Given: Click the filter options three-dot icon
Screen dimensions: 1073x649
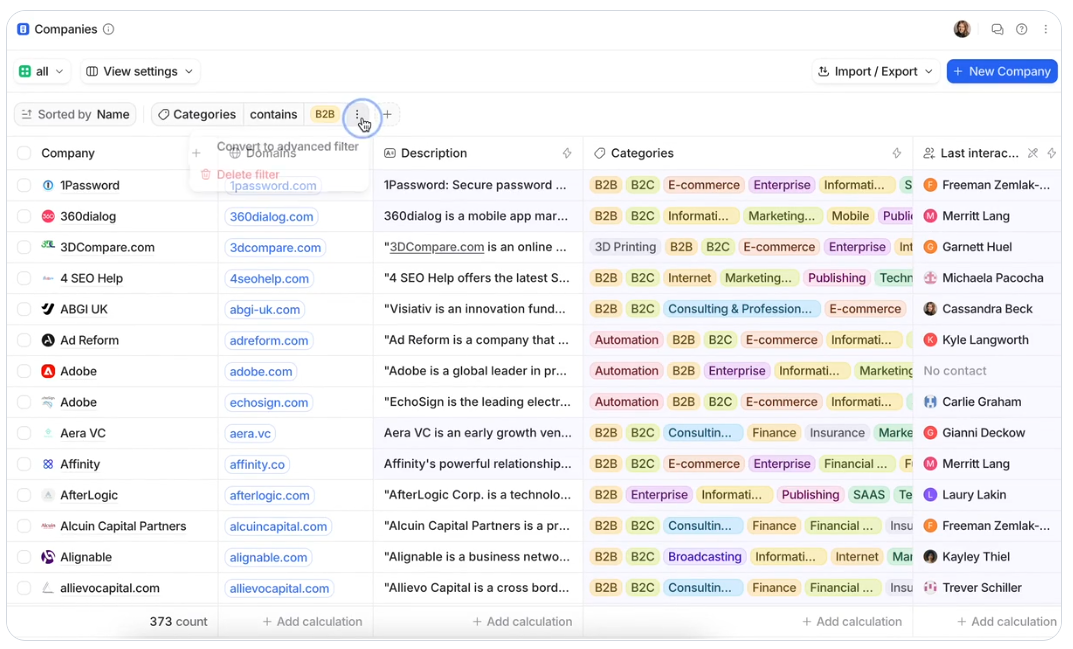Looking at the screenshot, I should [357, 114].
